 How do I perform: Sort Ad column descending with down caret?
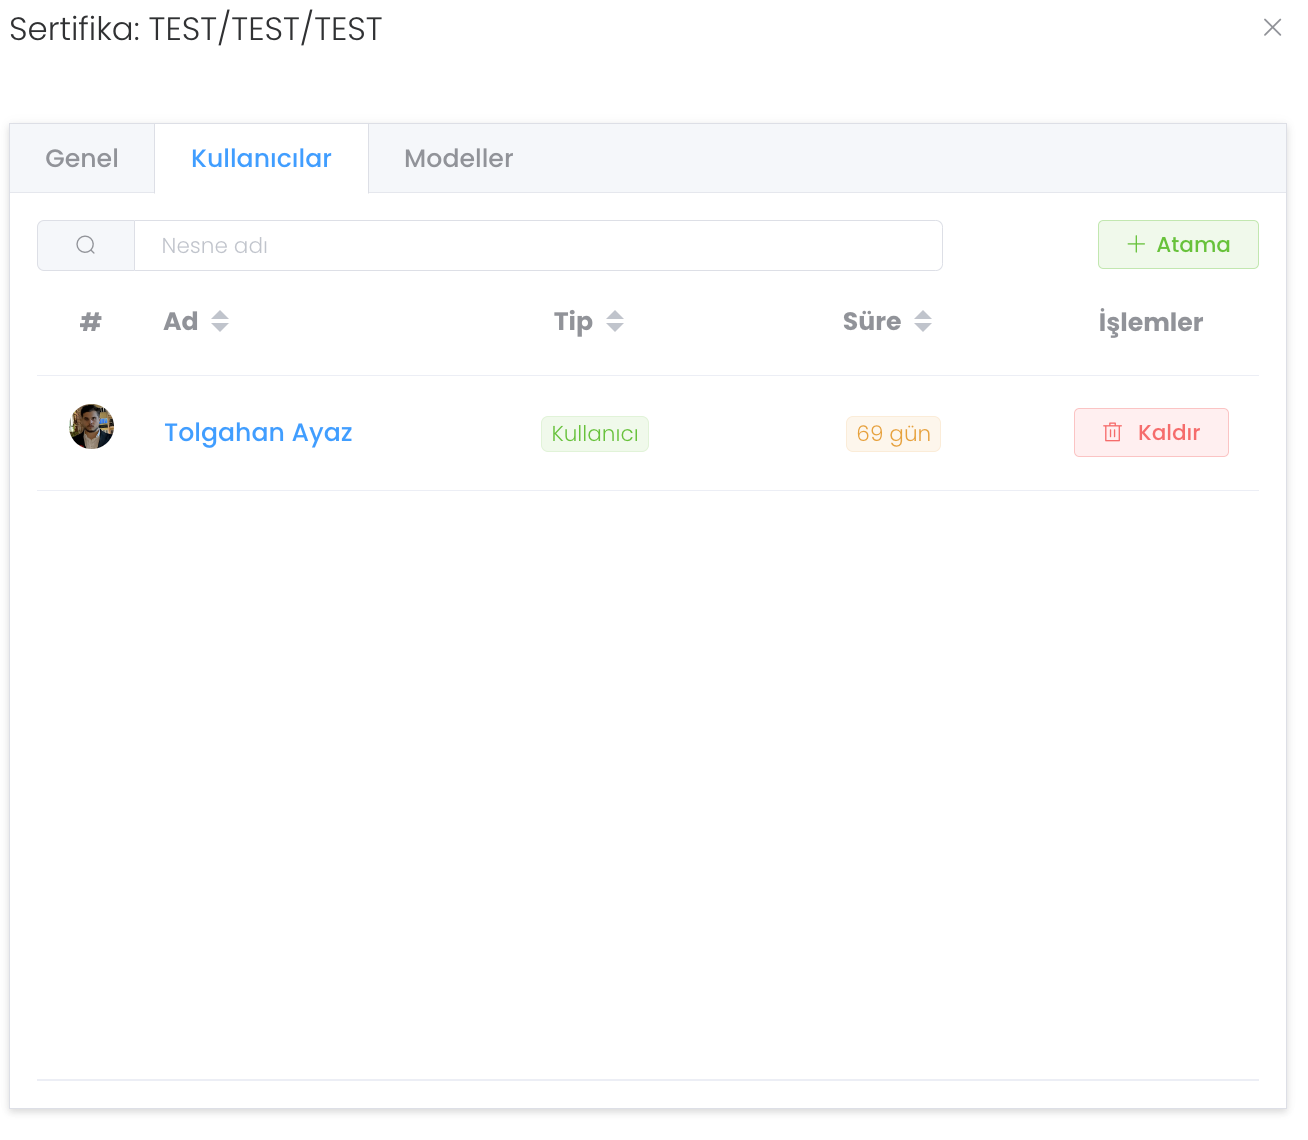point(220,327)
